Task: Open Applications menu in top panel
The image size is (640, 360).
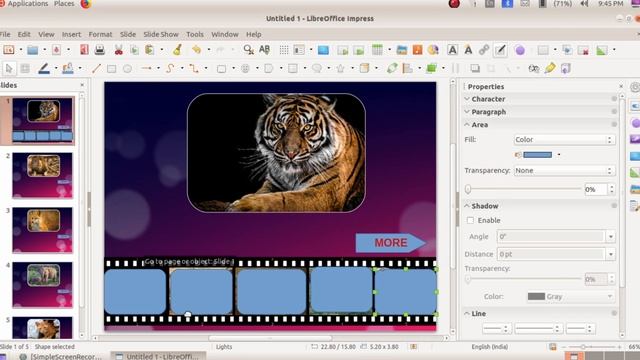Action: (x=28, y=4)
